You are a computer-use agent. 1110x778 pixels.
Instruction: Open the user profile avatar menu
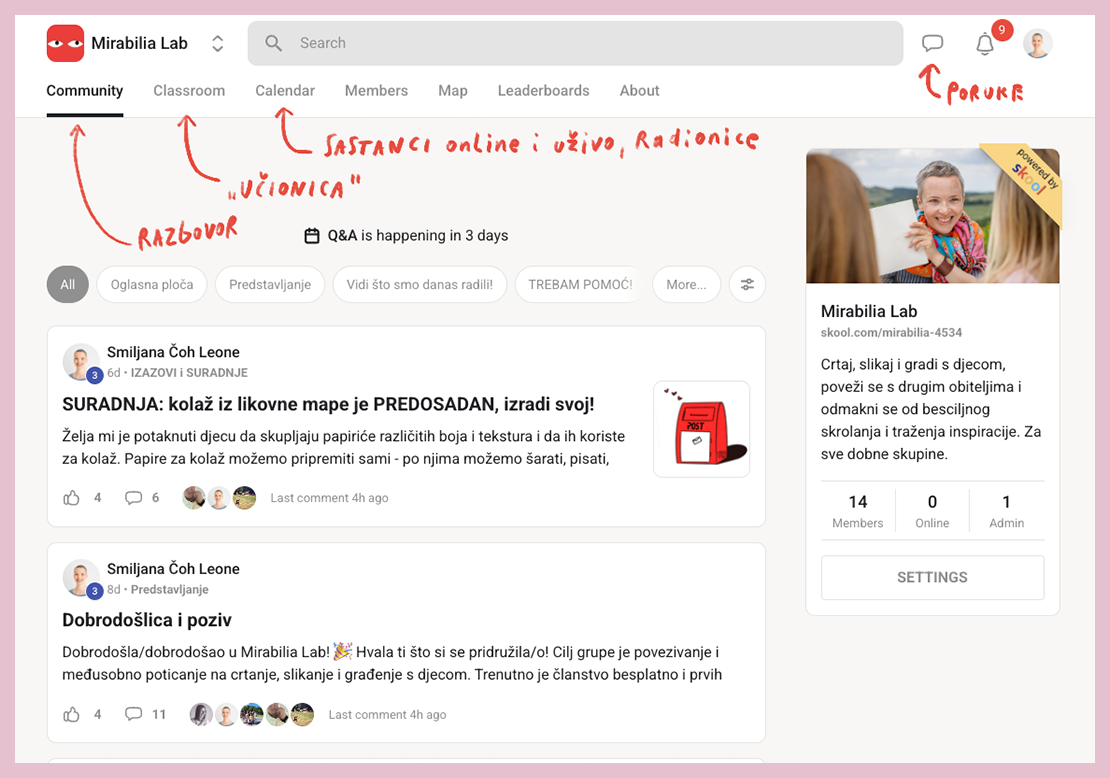[1037, 43]
